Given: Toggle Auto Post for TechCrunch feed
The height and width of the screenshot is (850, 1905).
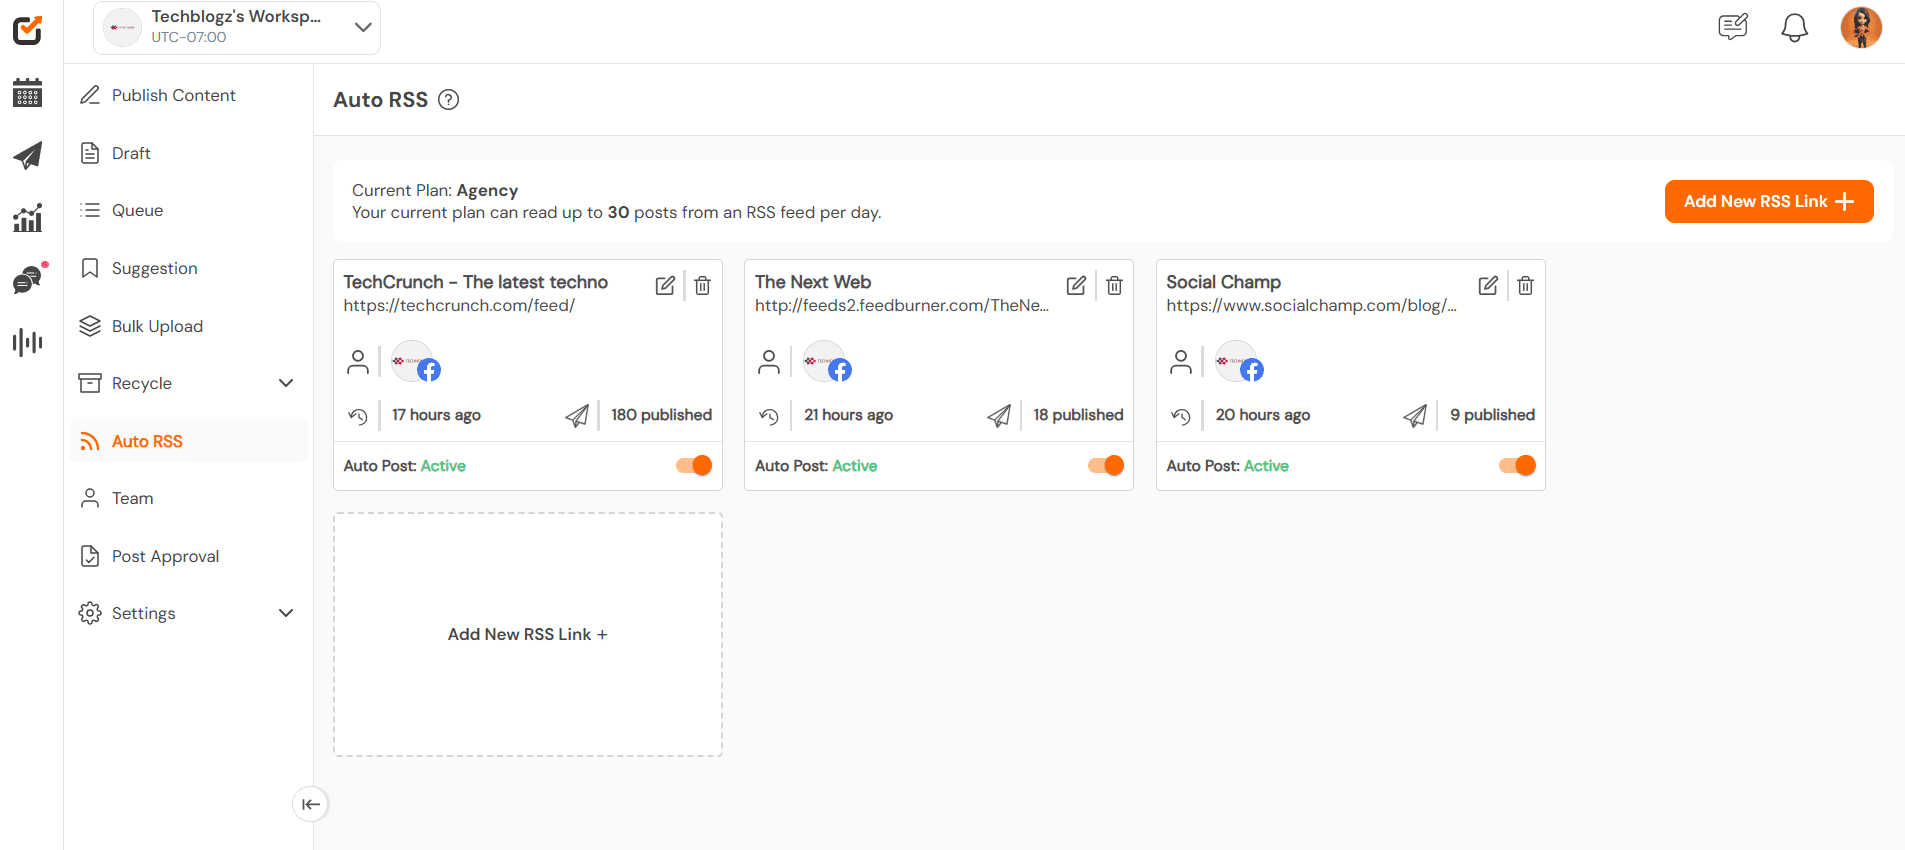Looking at the screenshot, I should [694, 465].
